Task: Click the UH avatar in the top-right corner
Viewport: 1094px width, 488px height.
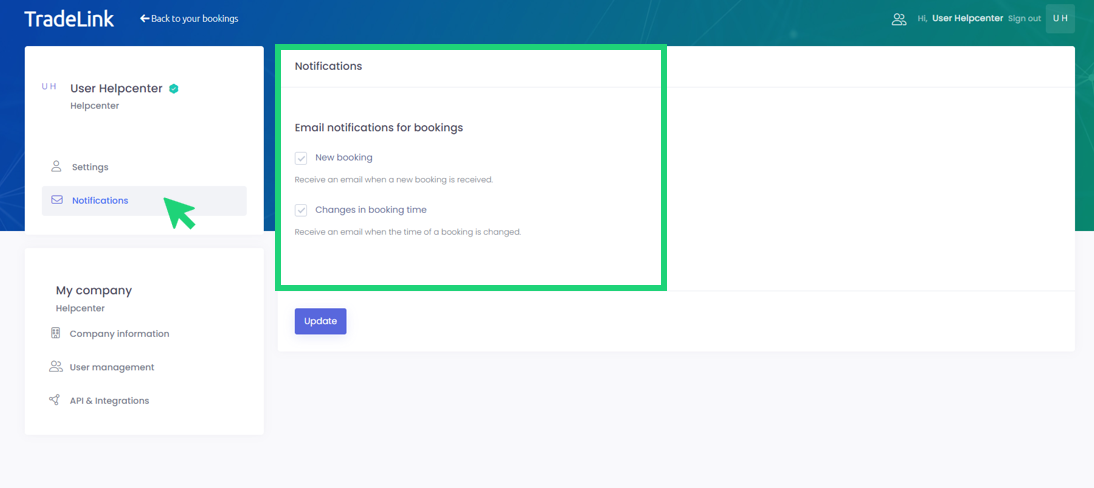Action: [1060, 19]
